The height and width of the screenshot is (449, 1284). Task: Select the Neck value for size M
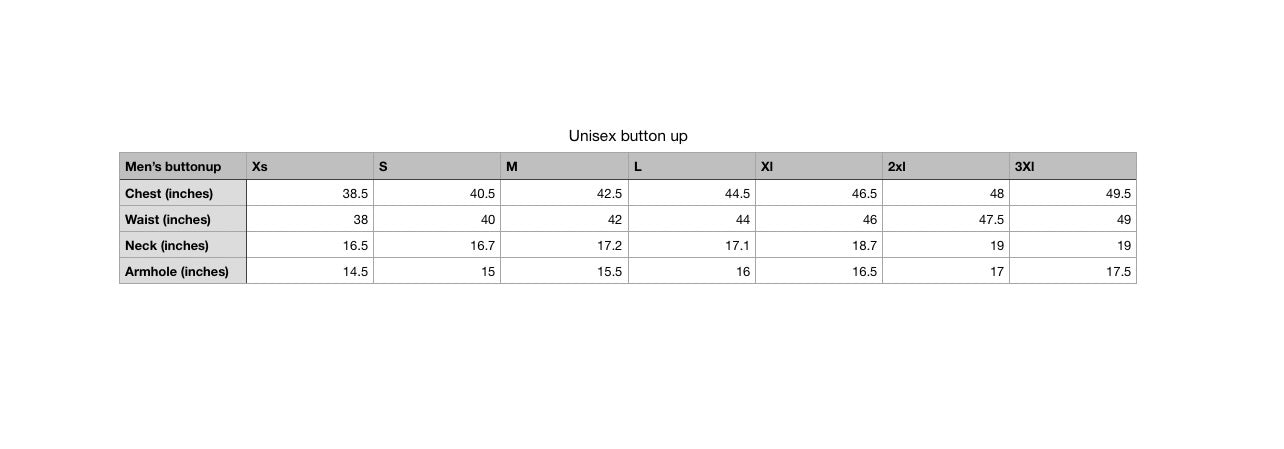608,246
